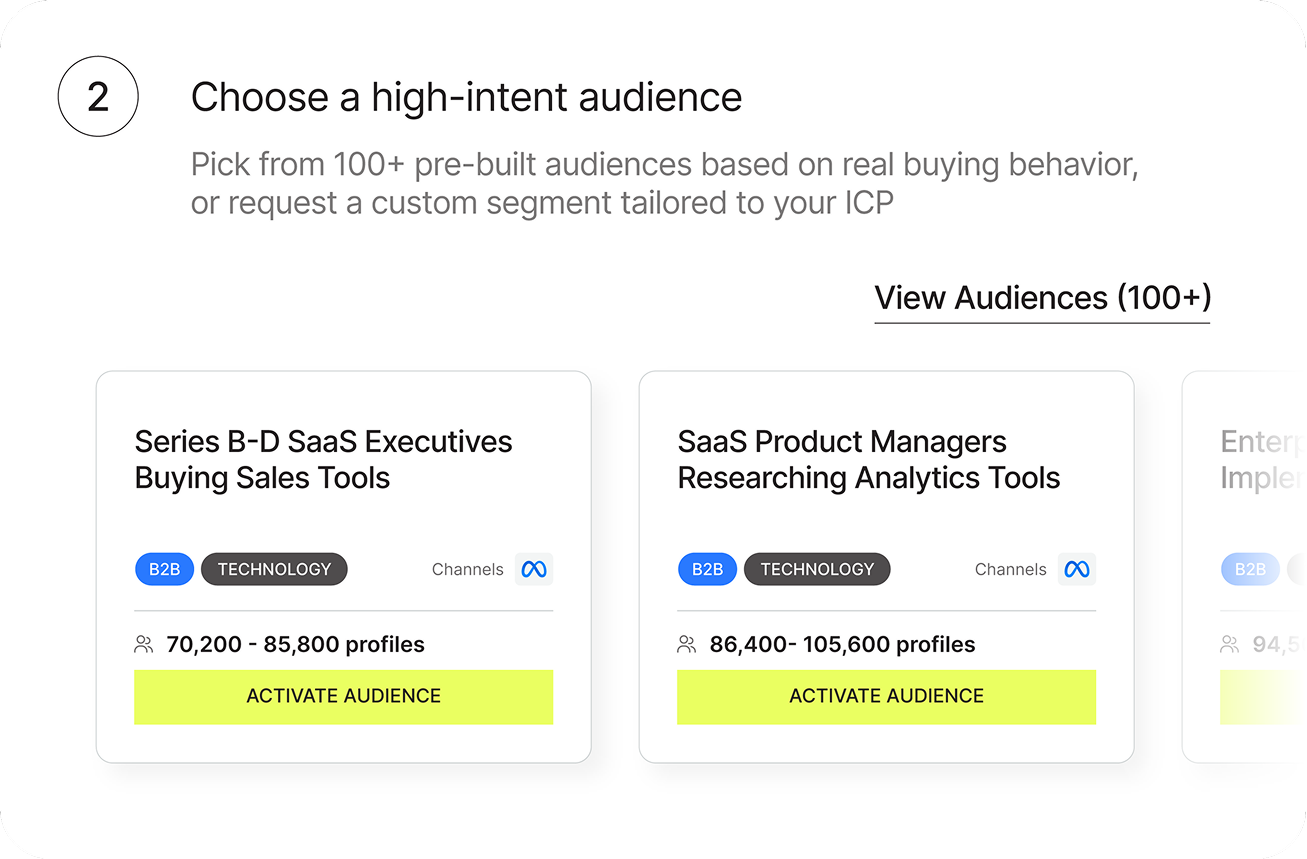Click the Meta channel icon on Series B-D card
The width and height of the screenshot is (1307, 859).
click(x=534, y=569)
